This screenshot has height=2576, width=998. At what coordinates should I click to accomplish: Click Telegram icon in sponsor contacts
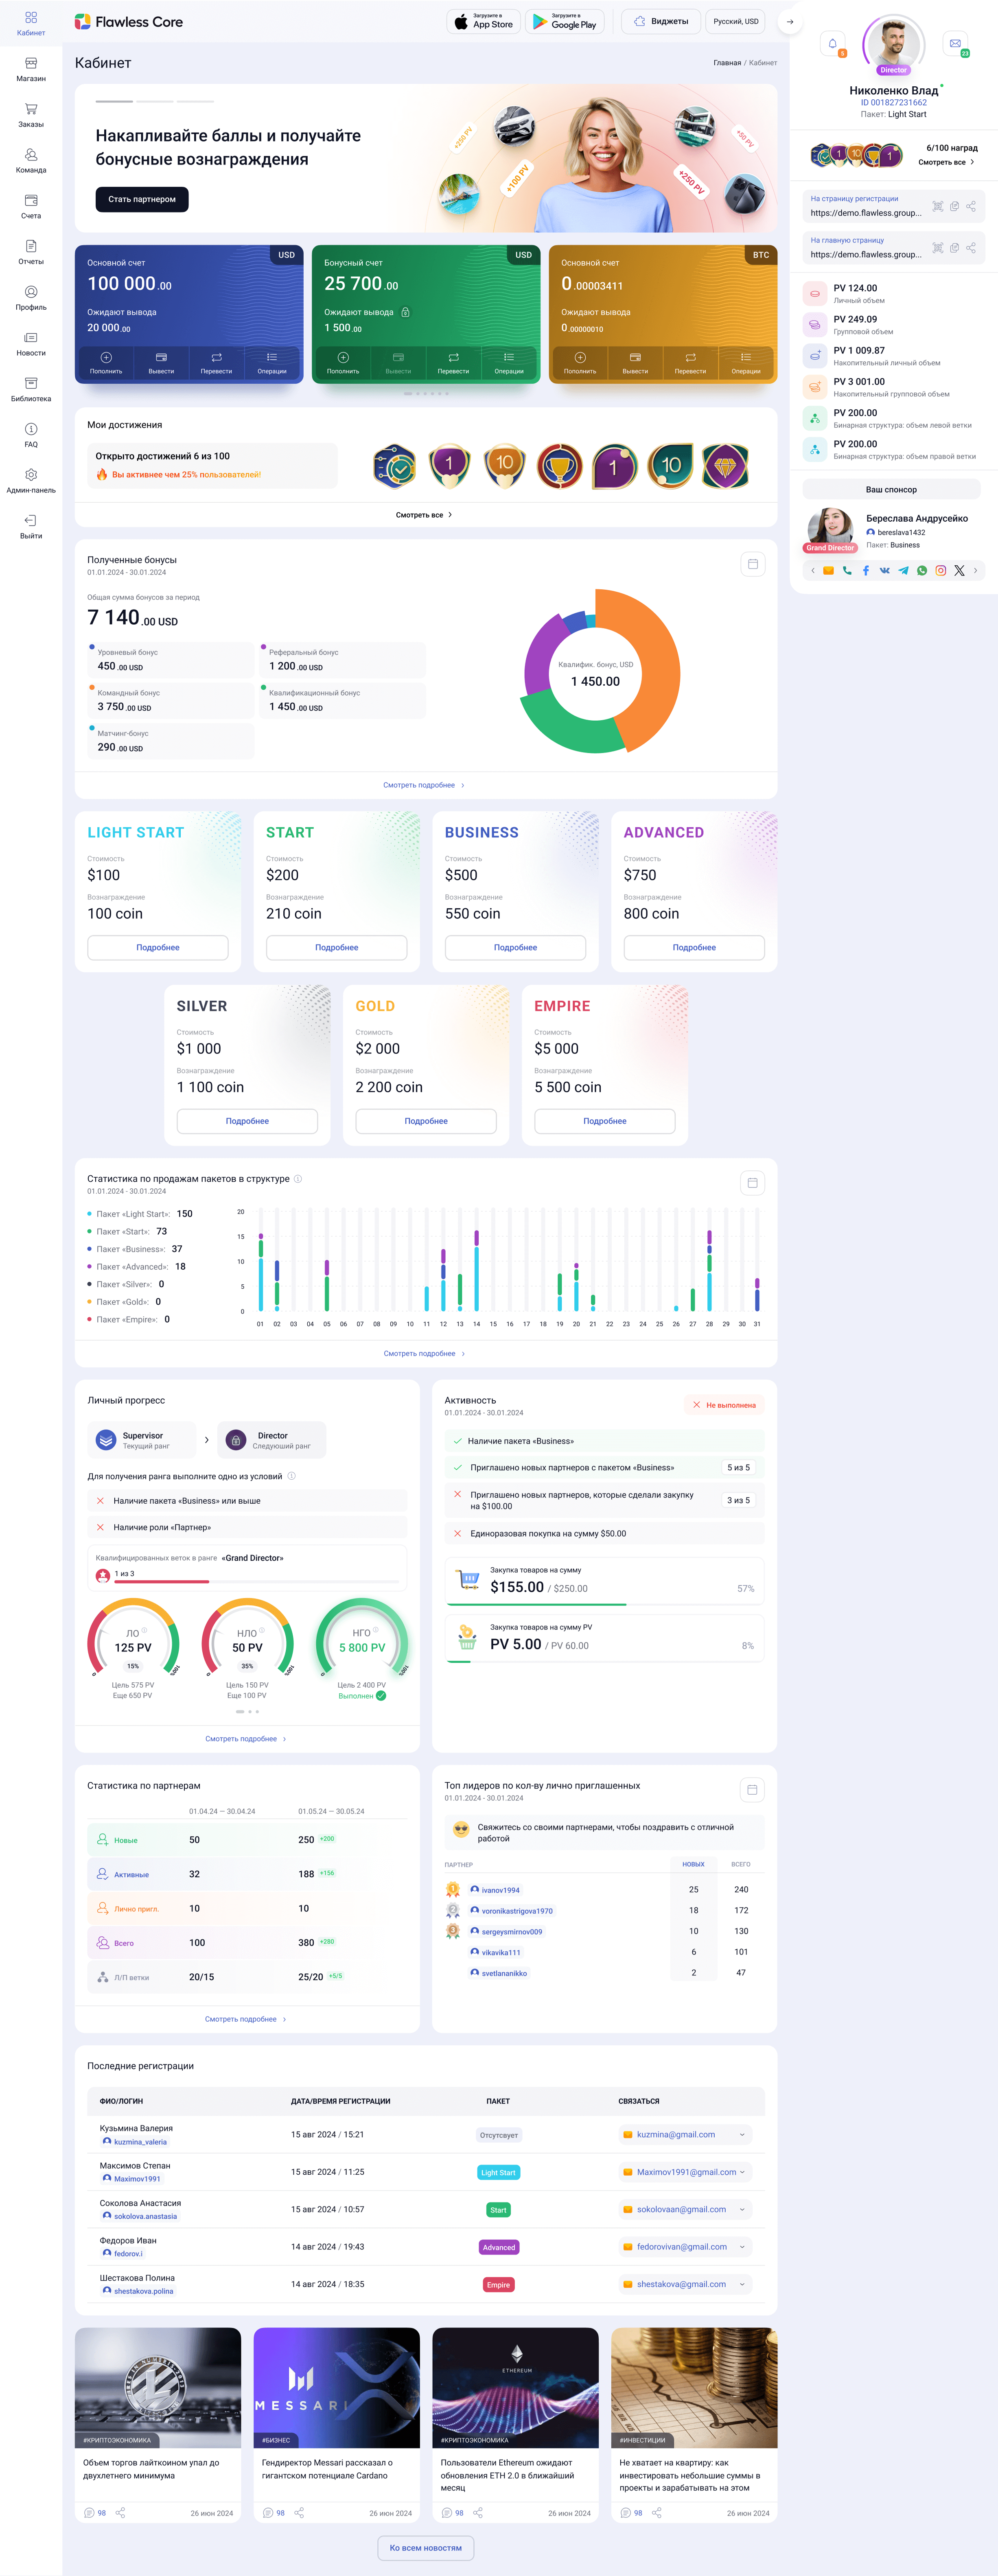click(x=903, y=571)
